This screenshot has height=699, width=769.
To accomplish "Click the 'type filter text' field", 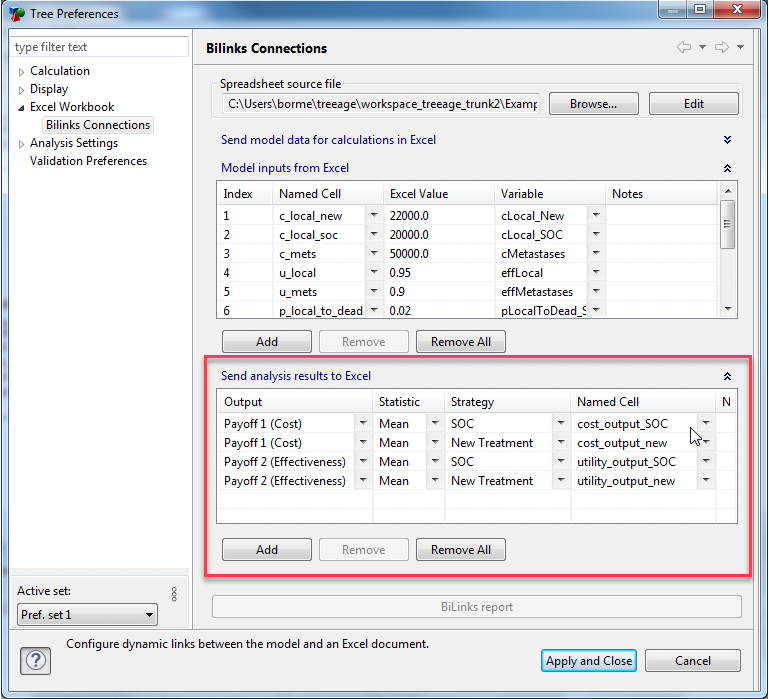I will [99, 47].
